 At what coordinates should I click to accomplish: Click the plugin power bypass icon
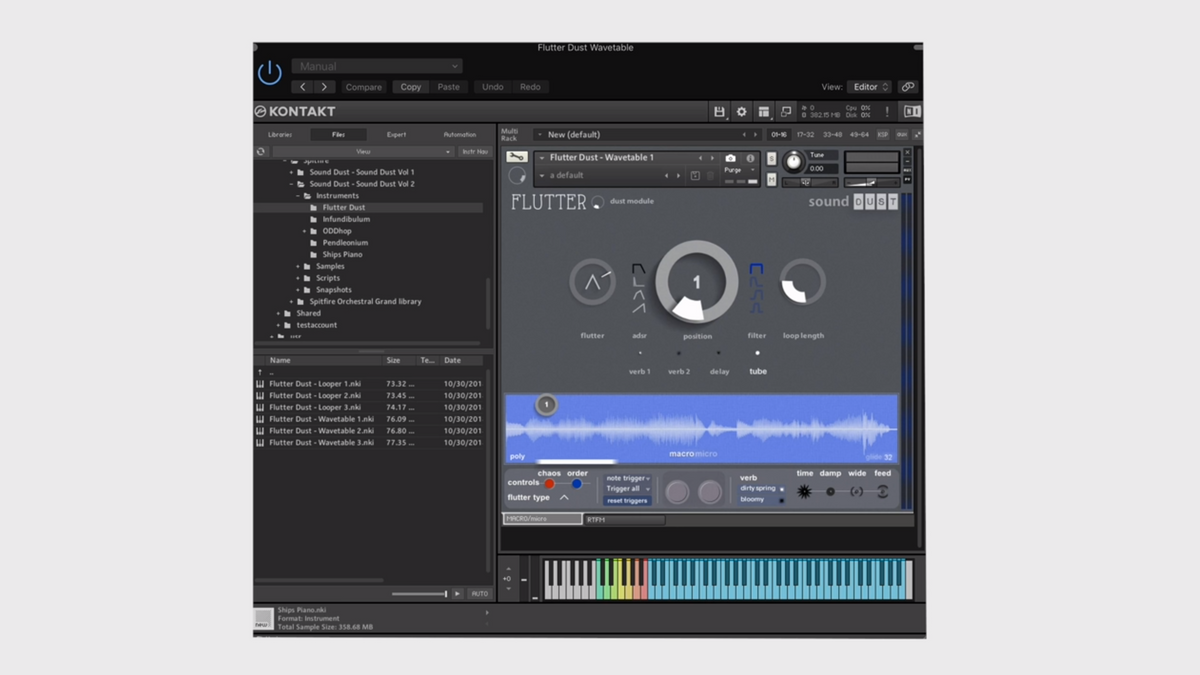coord(270,73)
